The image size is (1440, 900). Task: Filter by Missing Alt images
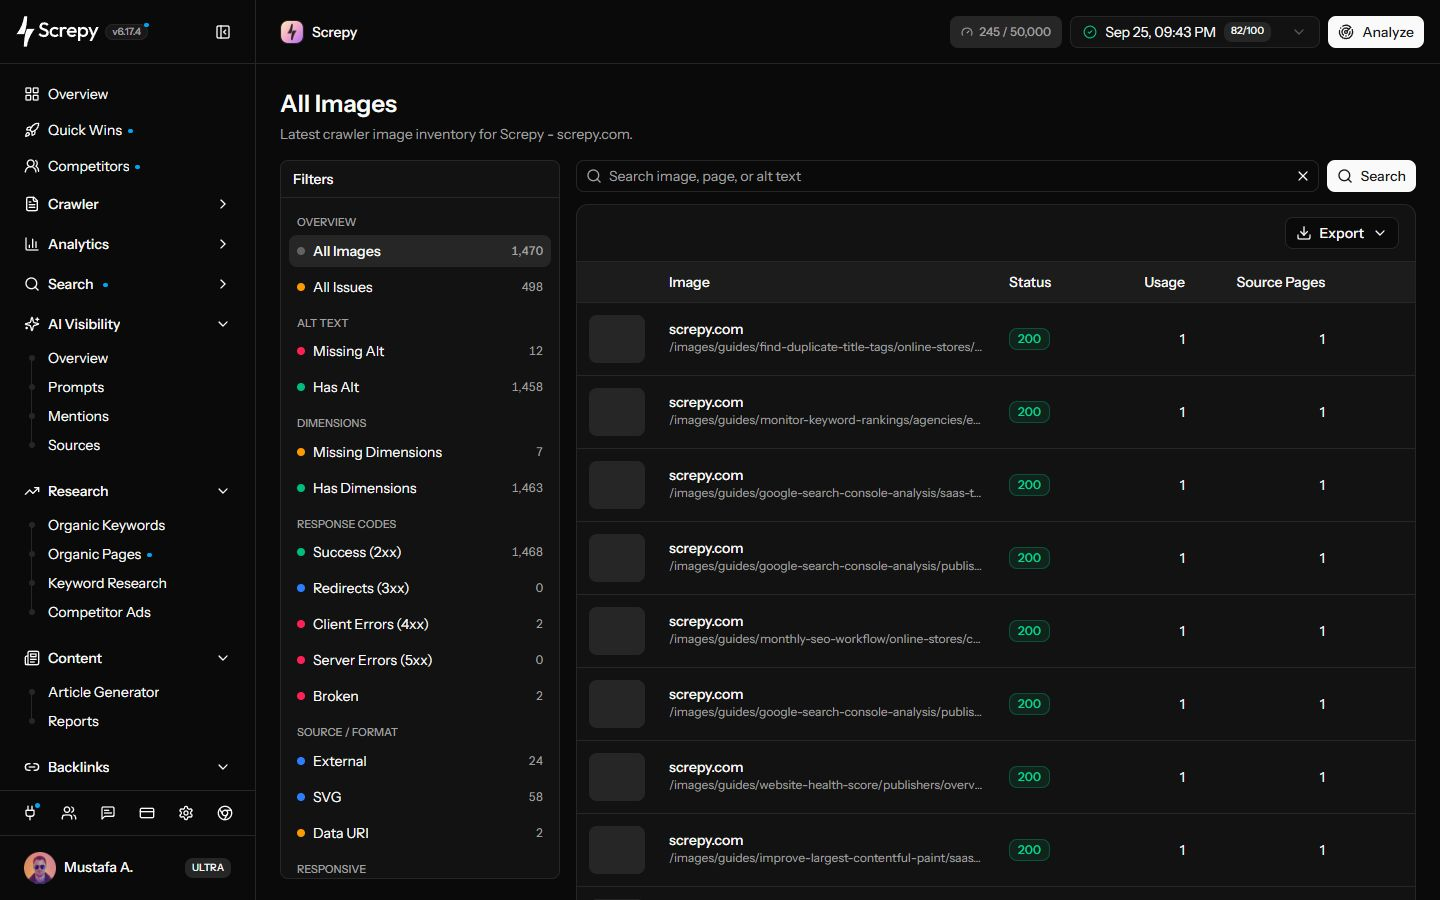pos(420,351)
